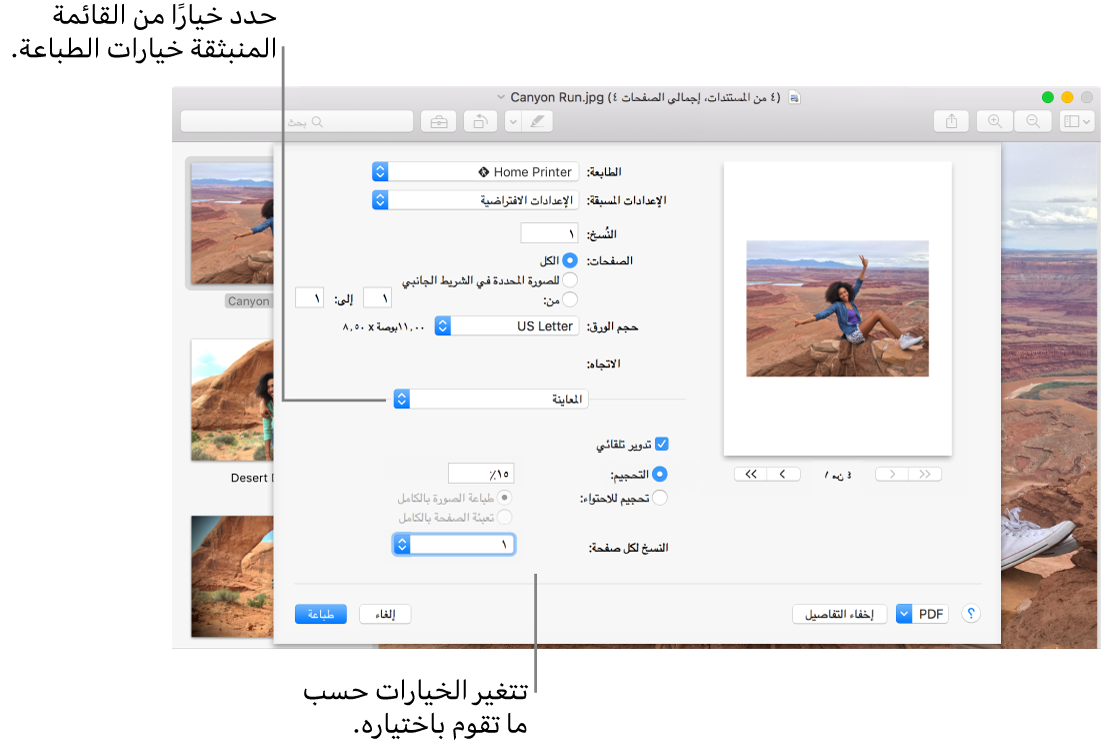Go to next preview page button
Image resolution: width=1101 pixels, height=745 pixels.
[892, 474]
